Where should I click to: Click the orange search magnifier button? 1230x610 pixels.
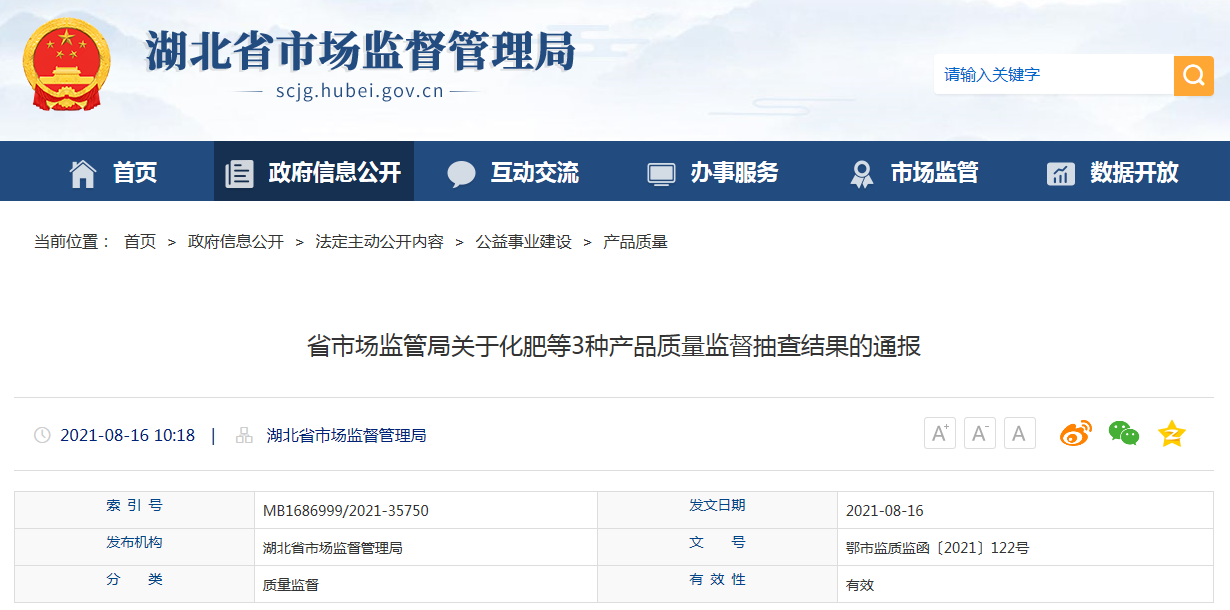(x=1193, y=75)
